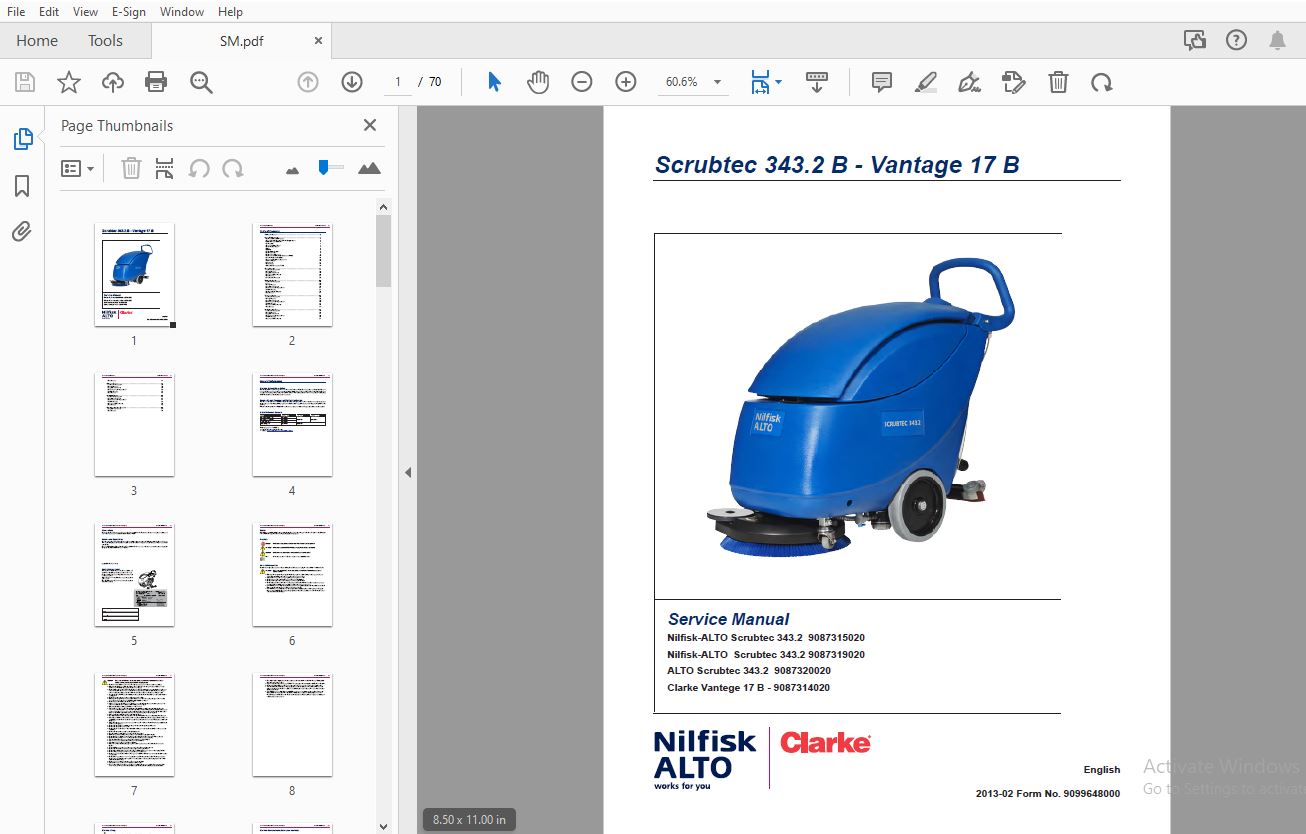1306x834 pixels.
Task: Rotate thumbnails counterclockwise
Action: pyautogui.click(x=199, y=168)
